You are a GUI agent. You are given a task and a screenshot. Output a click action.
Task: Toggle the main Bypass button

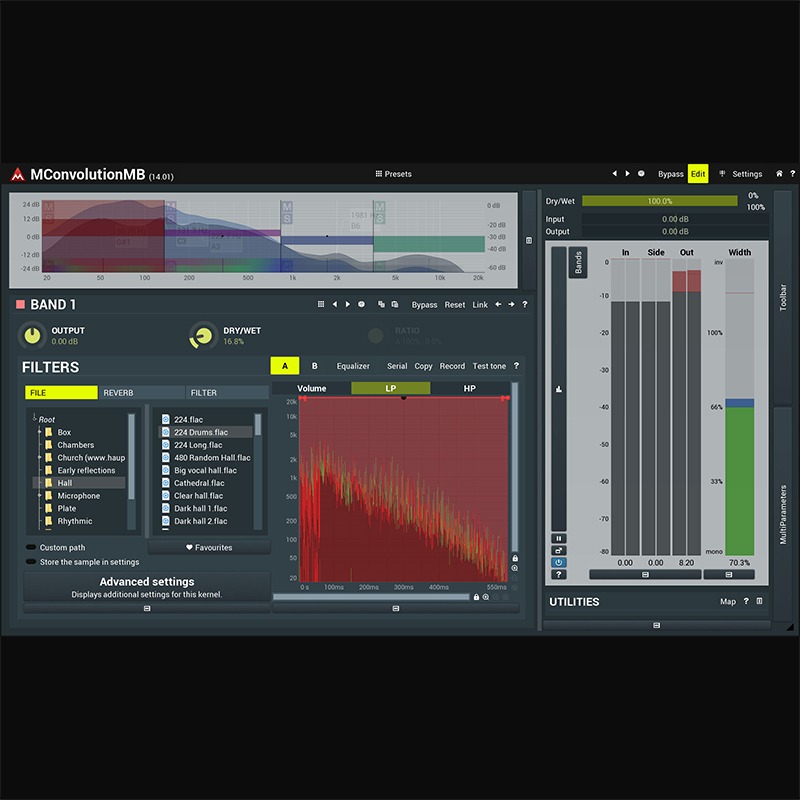(670, 174)
